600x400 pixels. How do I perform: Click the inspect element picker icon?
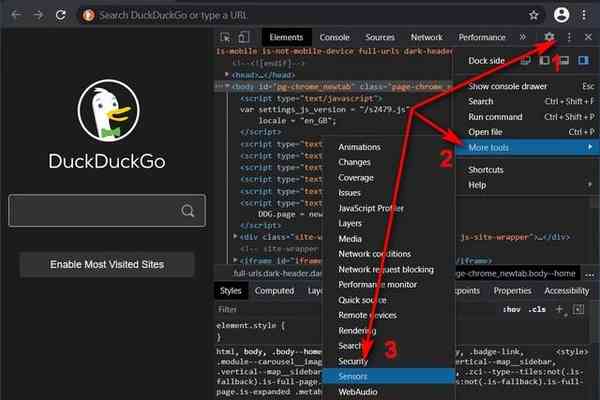226,38
